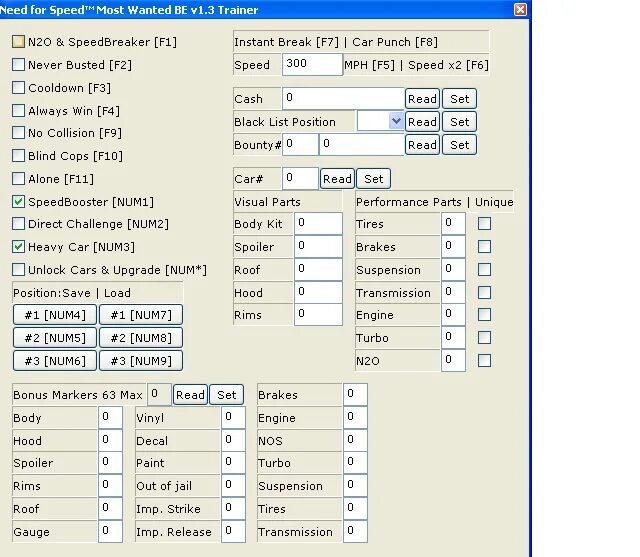The height and width of the screenshot is (557, 640).
Task: Click the Vinyl marker value field
Action: click(233, 417)
